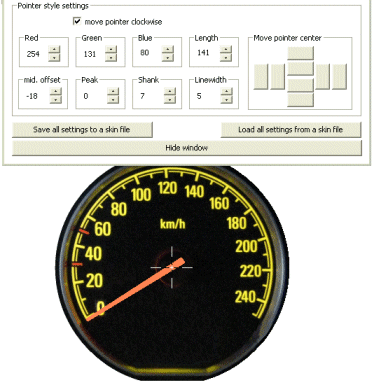The image size is (374, 385).
Task: Increase the pointer Length with up arrow
Action: [226, 50]
